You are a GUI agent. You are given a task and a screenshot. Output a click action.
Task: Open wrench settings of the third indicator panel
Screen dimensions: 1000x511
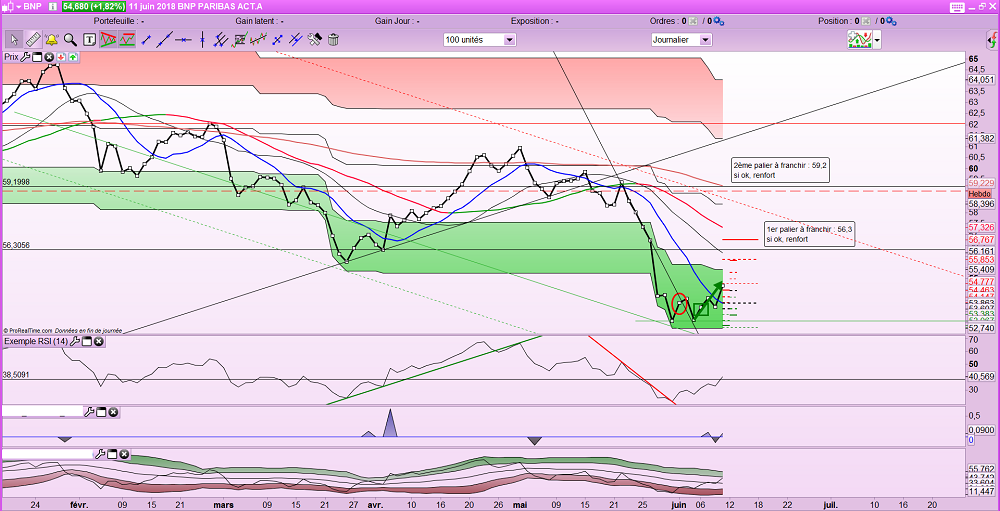(89, 412)
